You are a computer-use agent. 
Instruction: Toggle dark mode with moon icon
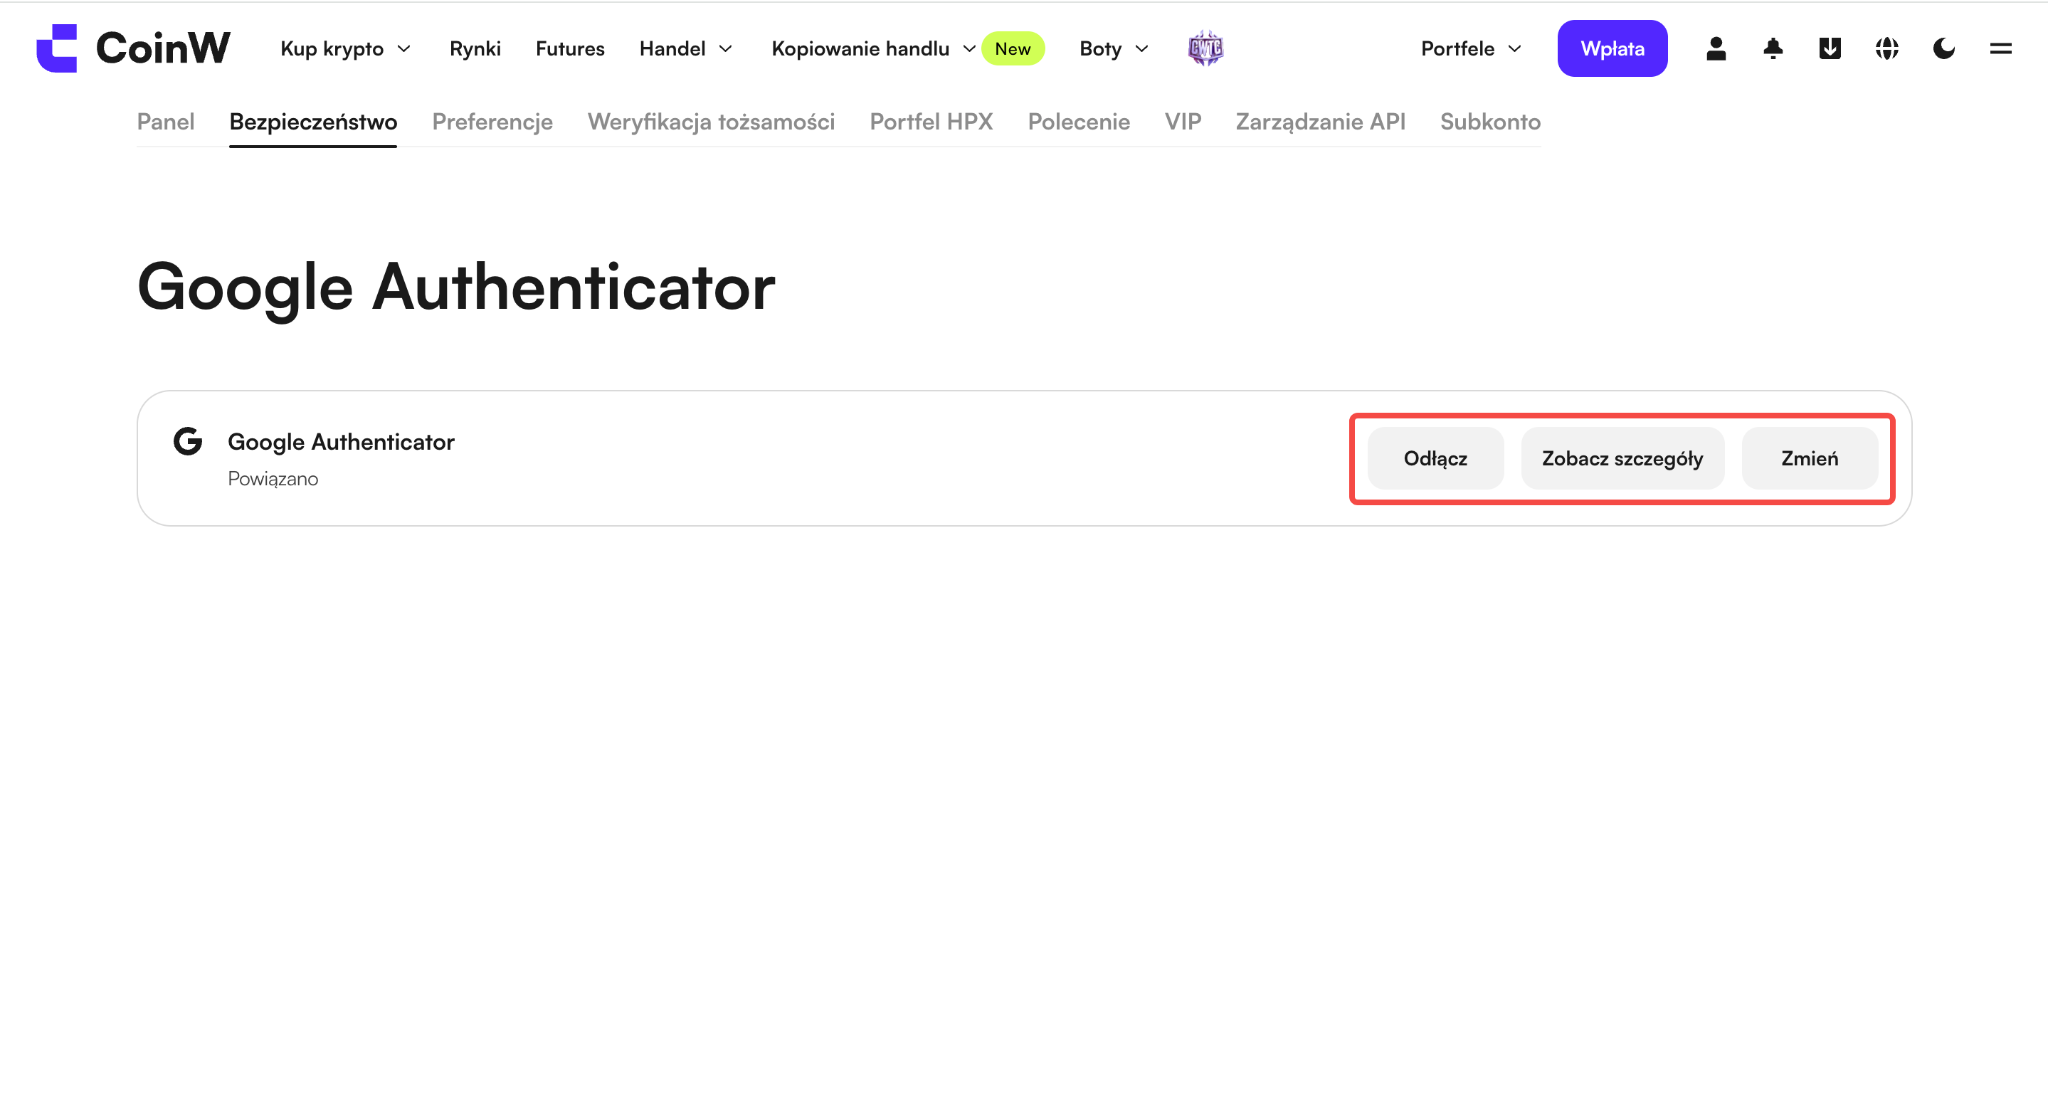click(x=1944, y=48)
